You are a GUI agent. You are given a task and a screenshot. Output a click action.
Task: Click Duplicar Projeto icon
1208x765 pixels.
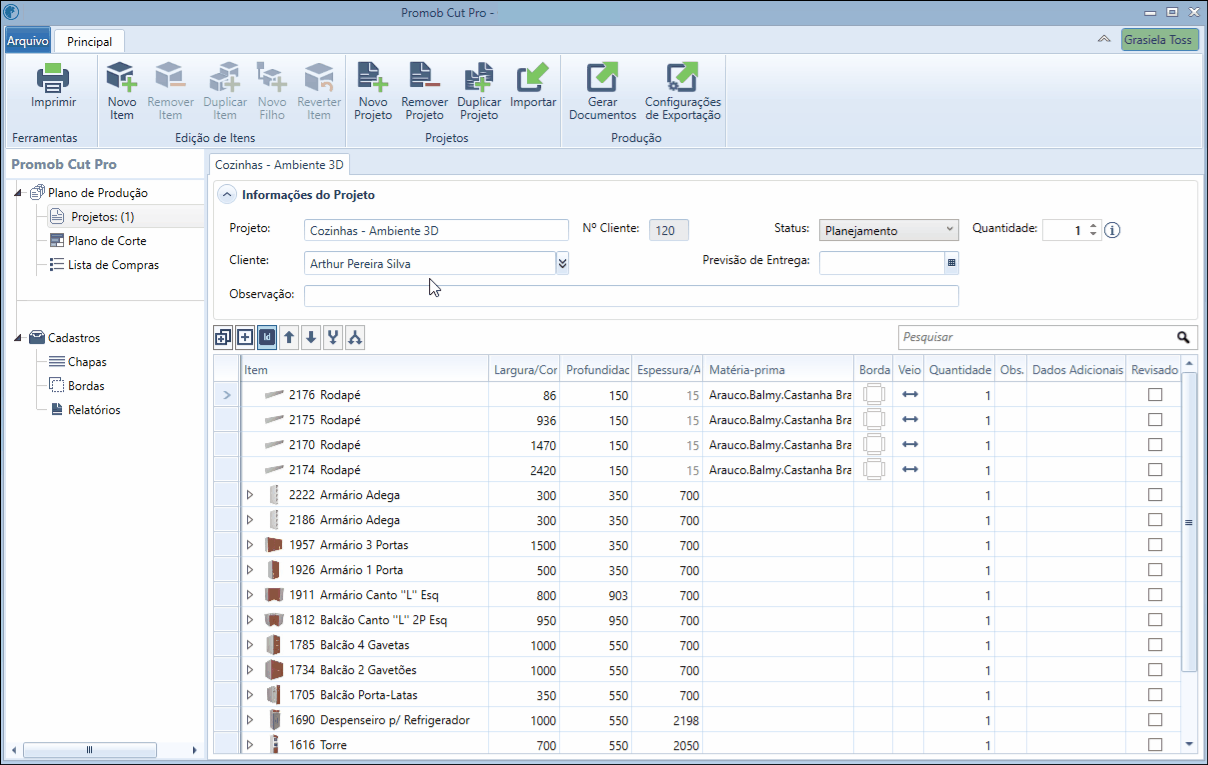tap(479, 77)
